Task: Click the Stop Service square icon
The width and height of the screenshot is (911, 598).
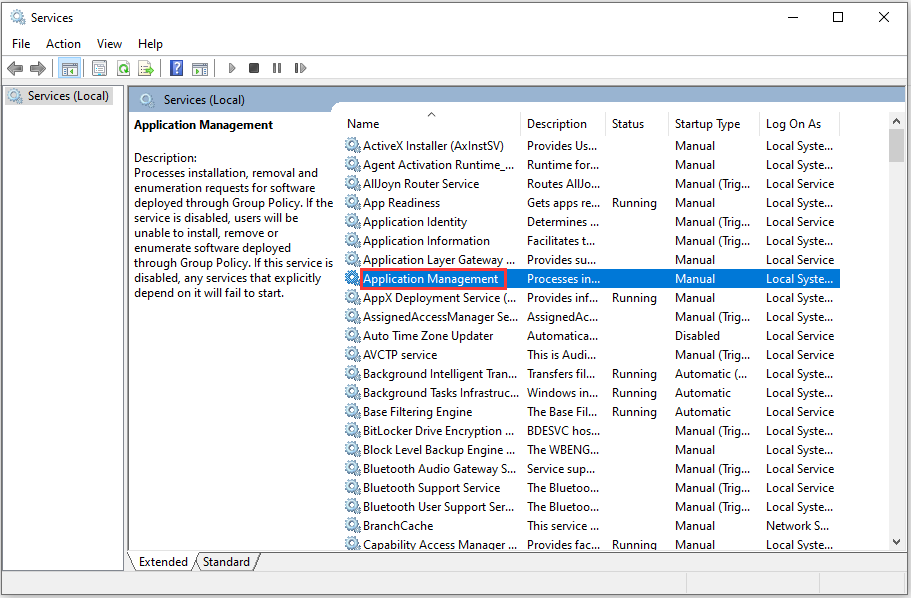Action: (x=254, y=68)
